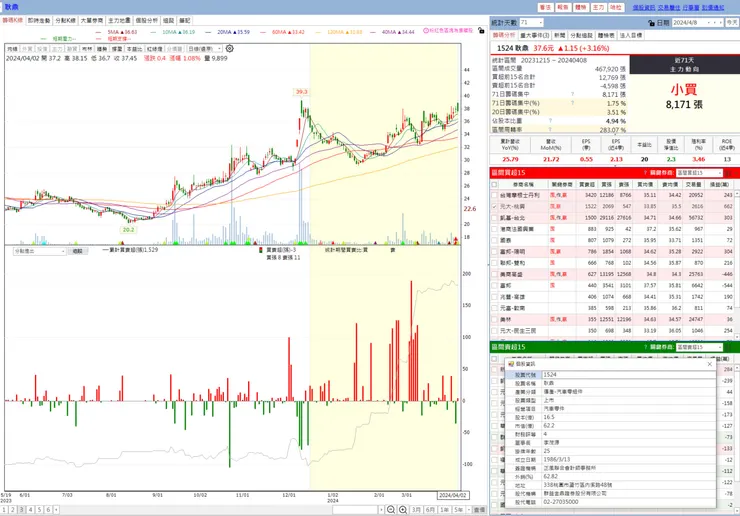Set chart range with 6月 button
The height and width of the screenshot is (516, 740).
point(430,510)
